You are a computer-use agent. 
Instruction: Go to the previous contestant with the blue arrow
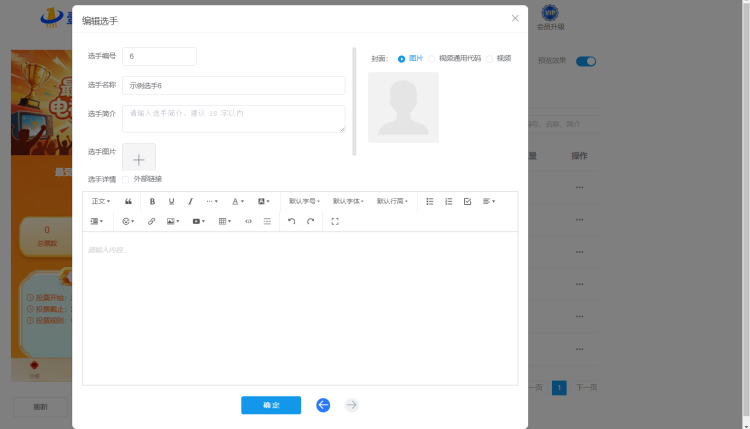tap(323, 405)
